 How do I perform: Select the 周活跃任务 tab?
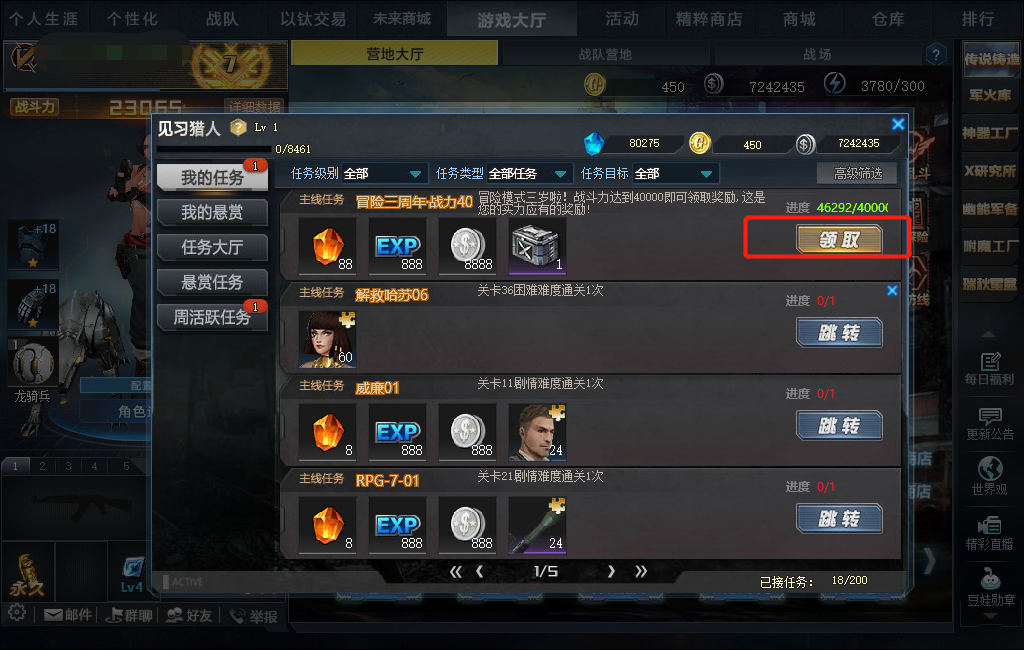pyautogui.click(x=212, y=317)
